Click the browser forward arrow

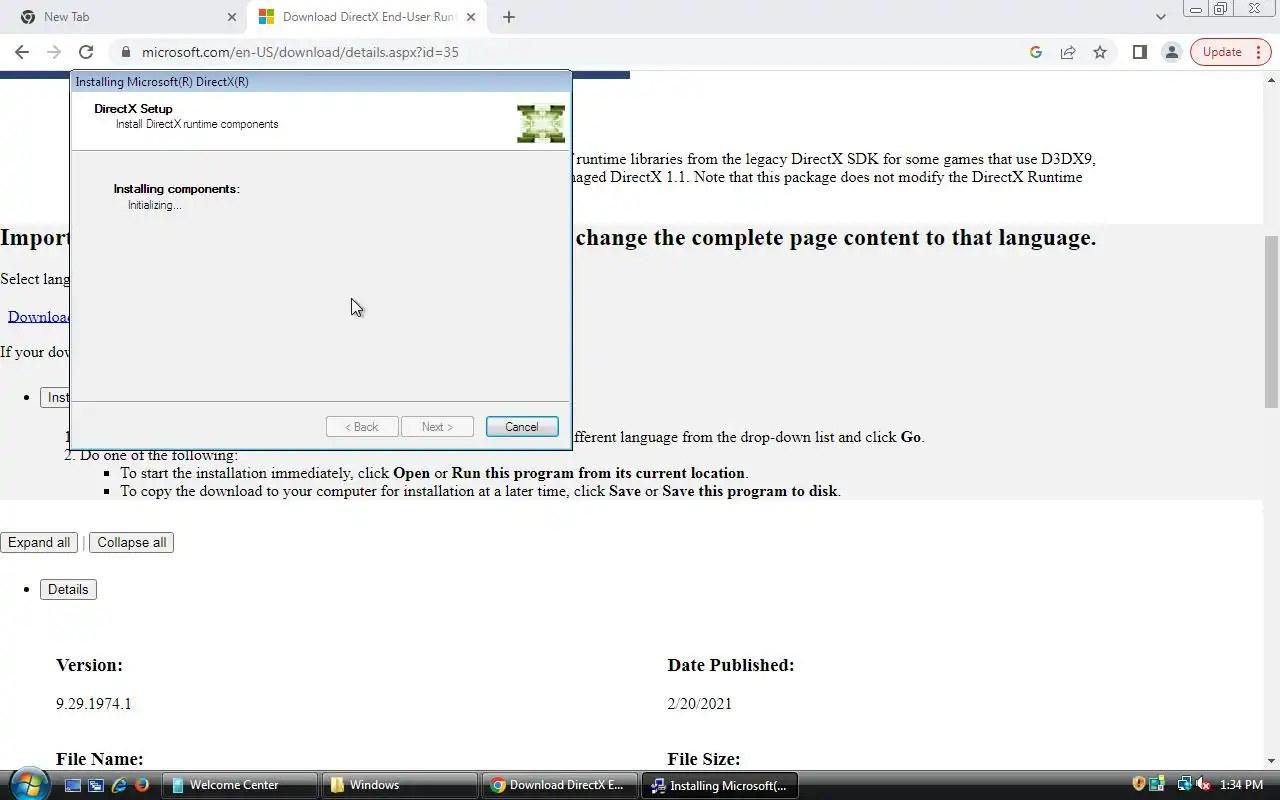pos(54,52)
